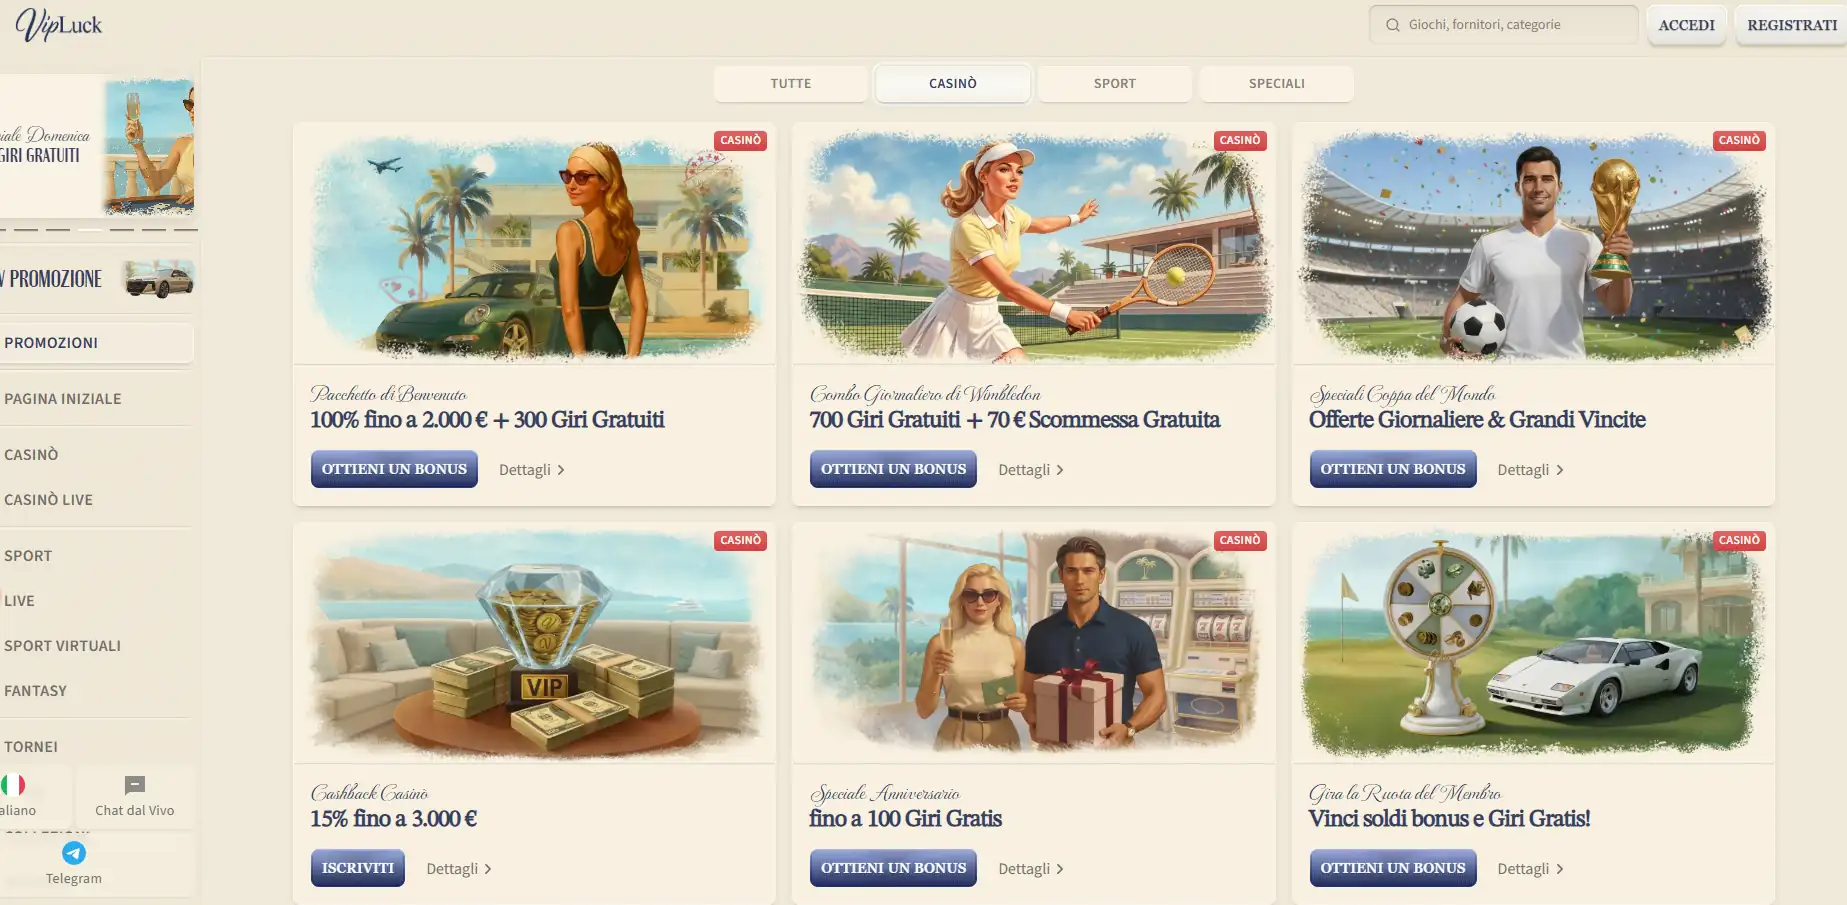The image size is (1847, 905).
Task: Select the SPECIALI tab
Action: pyautogui.click(x=1277, y=84)
